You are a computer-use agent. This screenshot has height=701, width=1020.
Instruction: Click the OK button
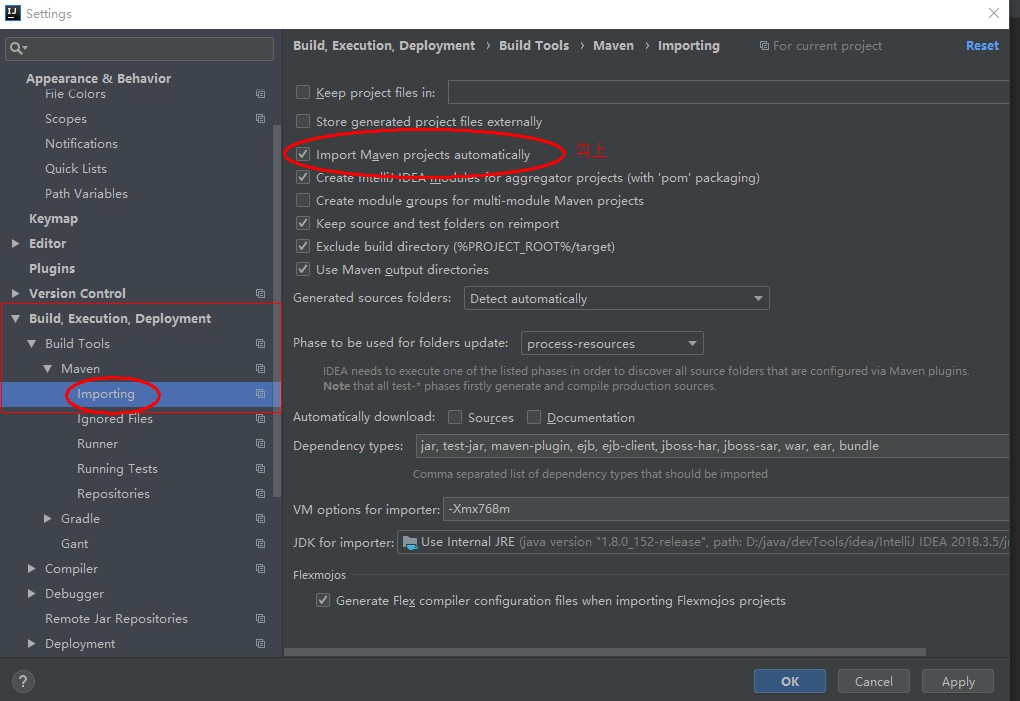[x=790, y=681]
